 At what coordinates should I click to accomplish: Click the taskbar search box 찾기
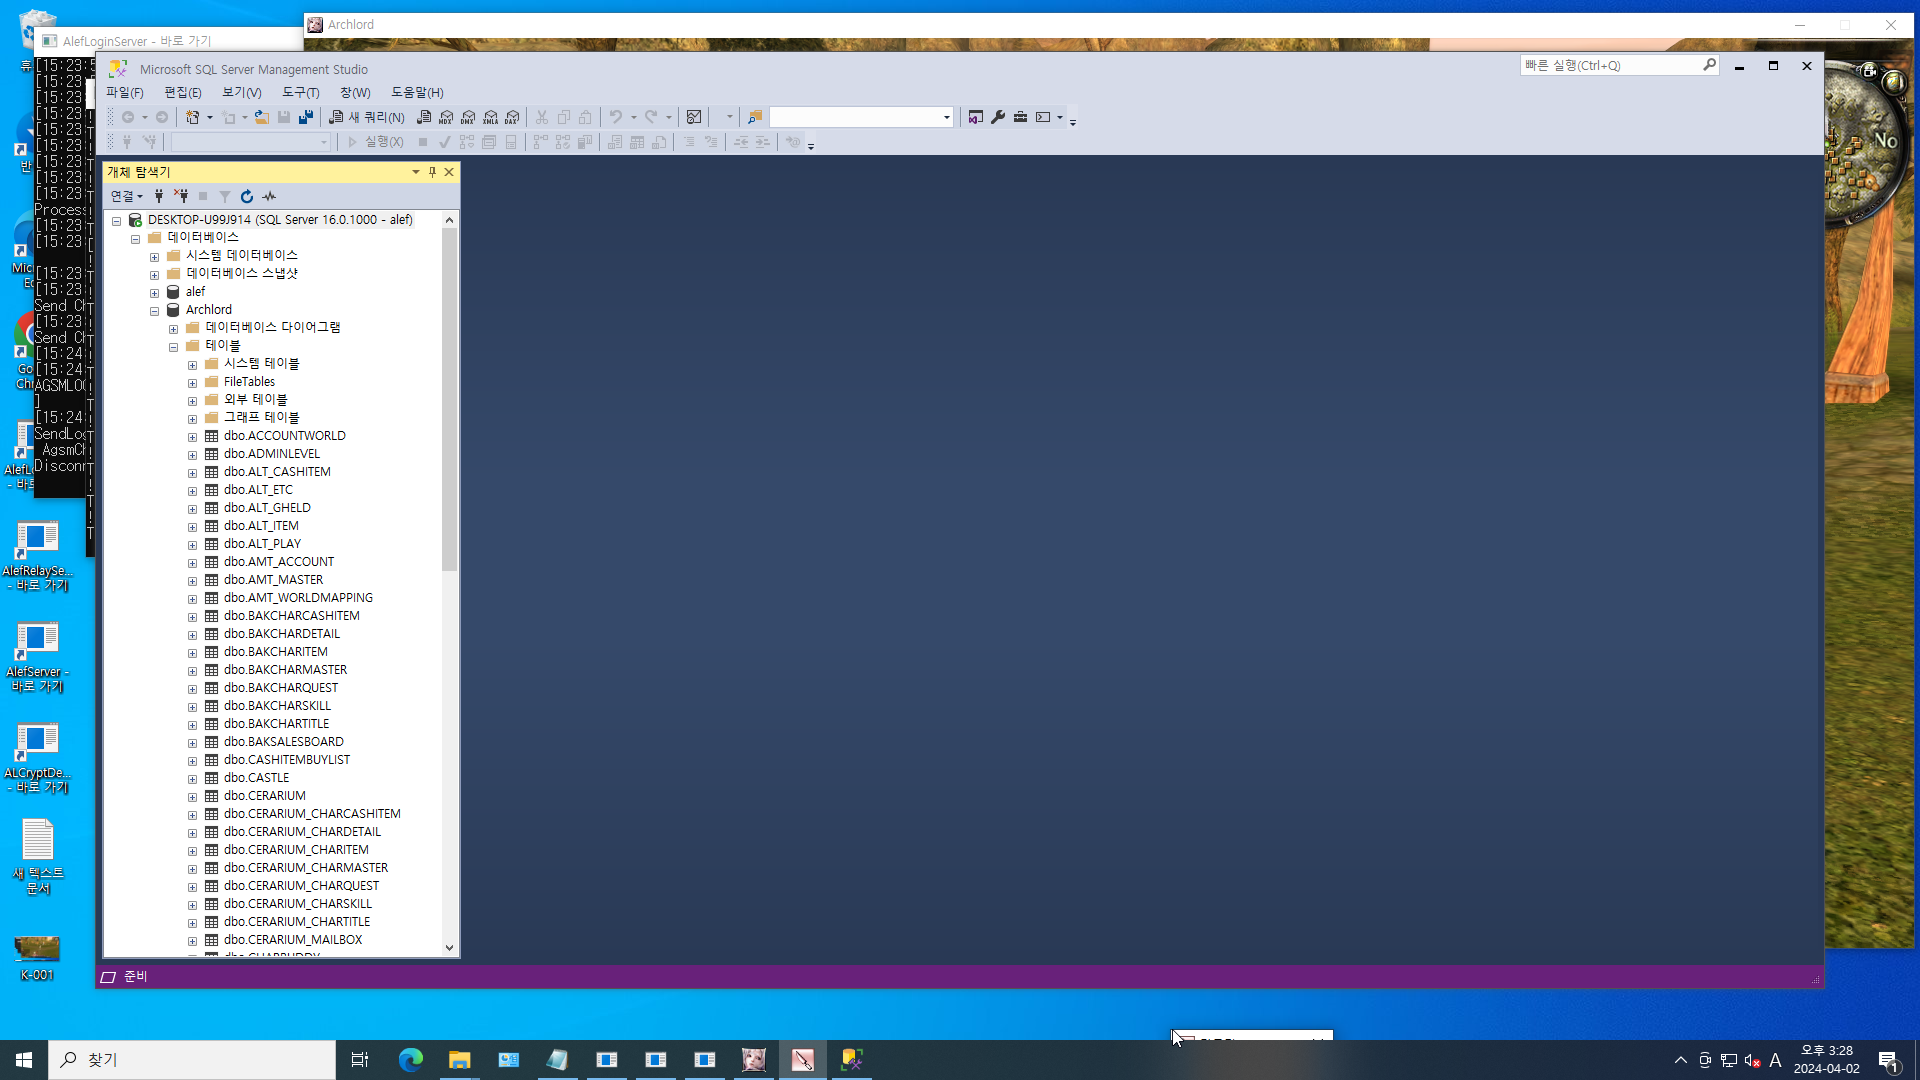192,1060
